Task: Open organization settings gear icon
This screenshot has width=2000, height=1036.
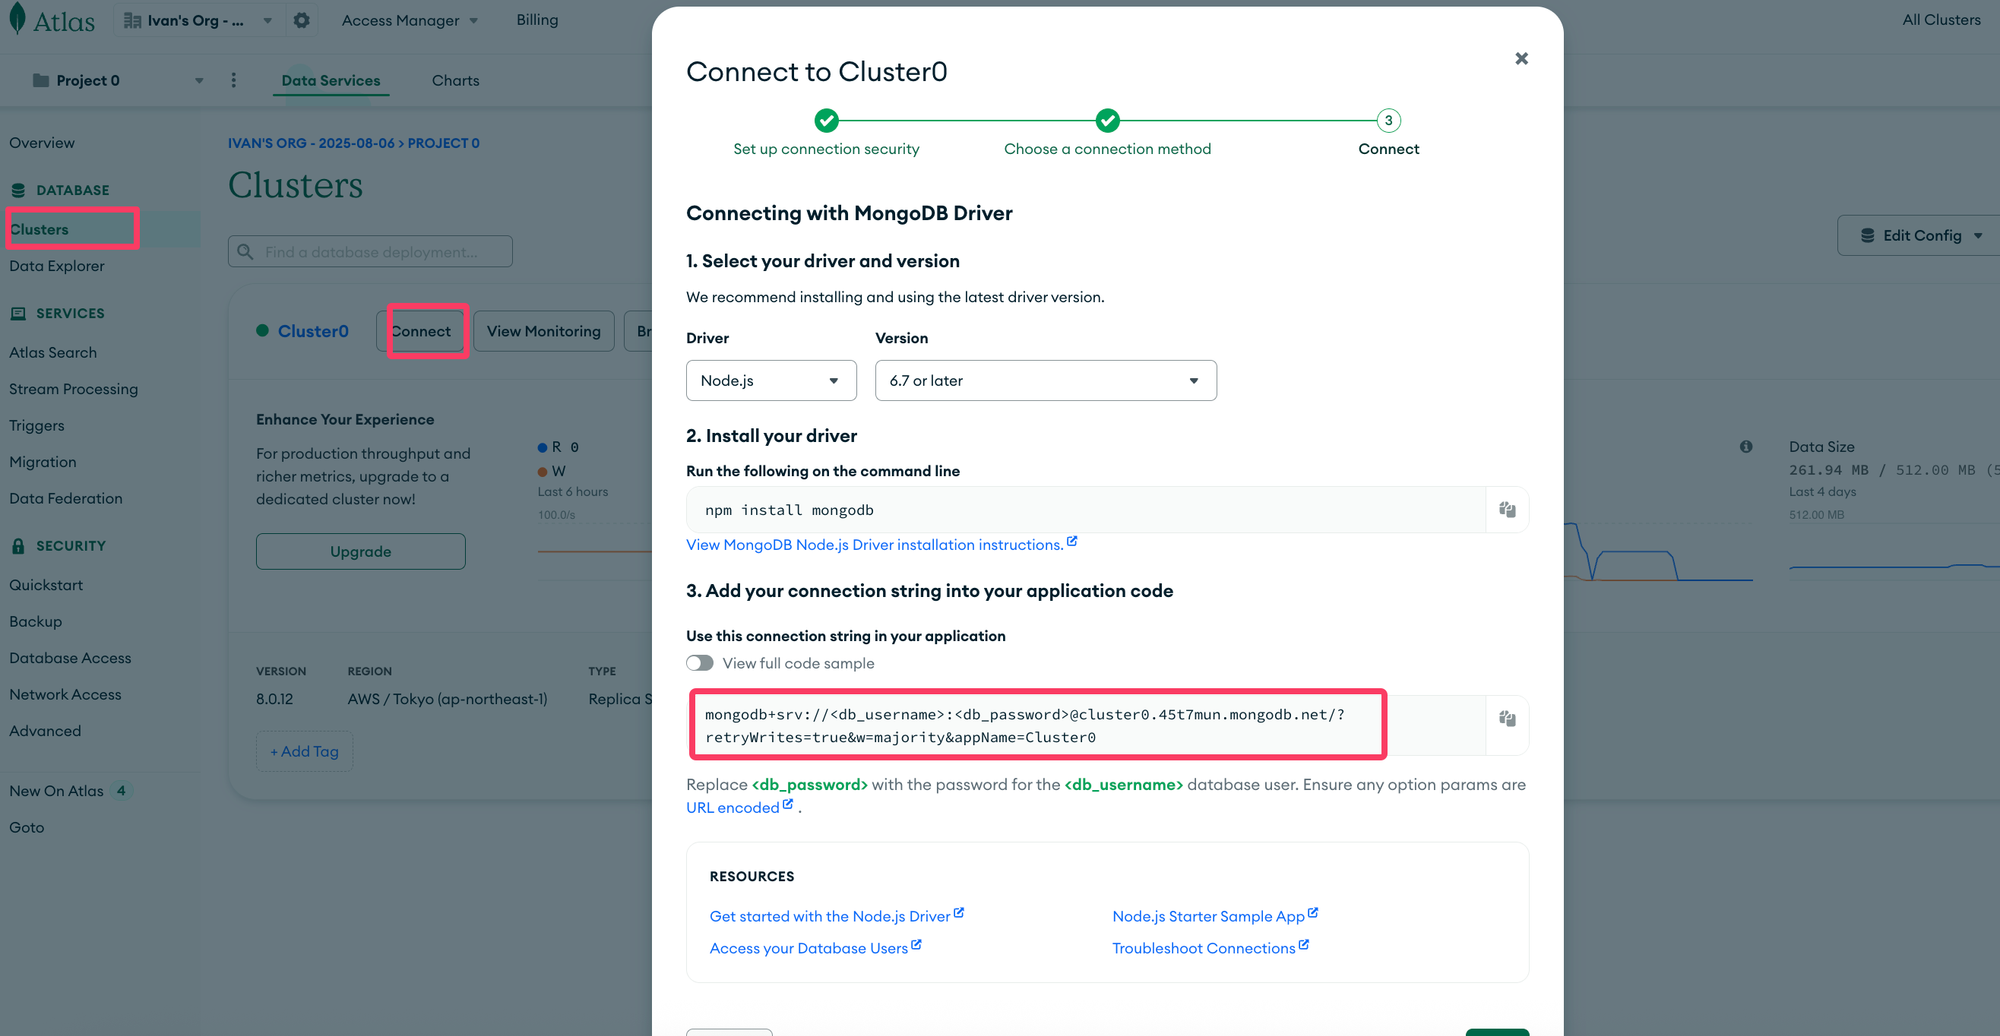Action: [301, 20]
